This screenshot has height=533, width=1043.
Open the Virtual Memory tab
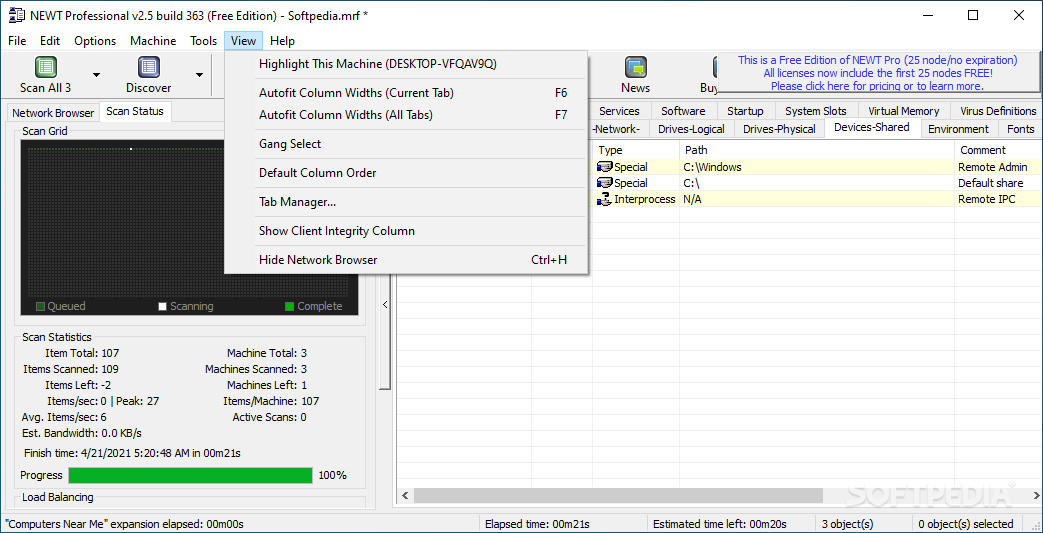click(904, 111)
